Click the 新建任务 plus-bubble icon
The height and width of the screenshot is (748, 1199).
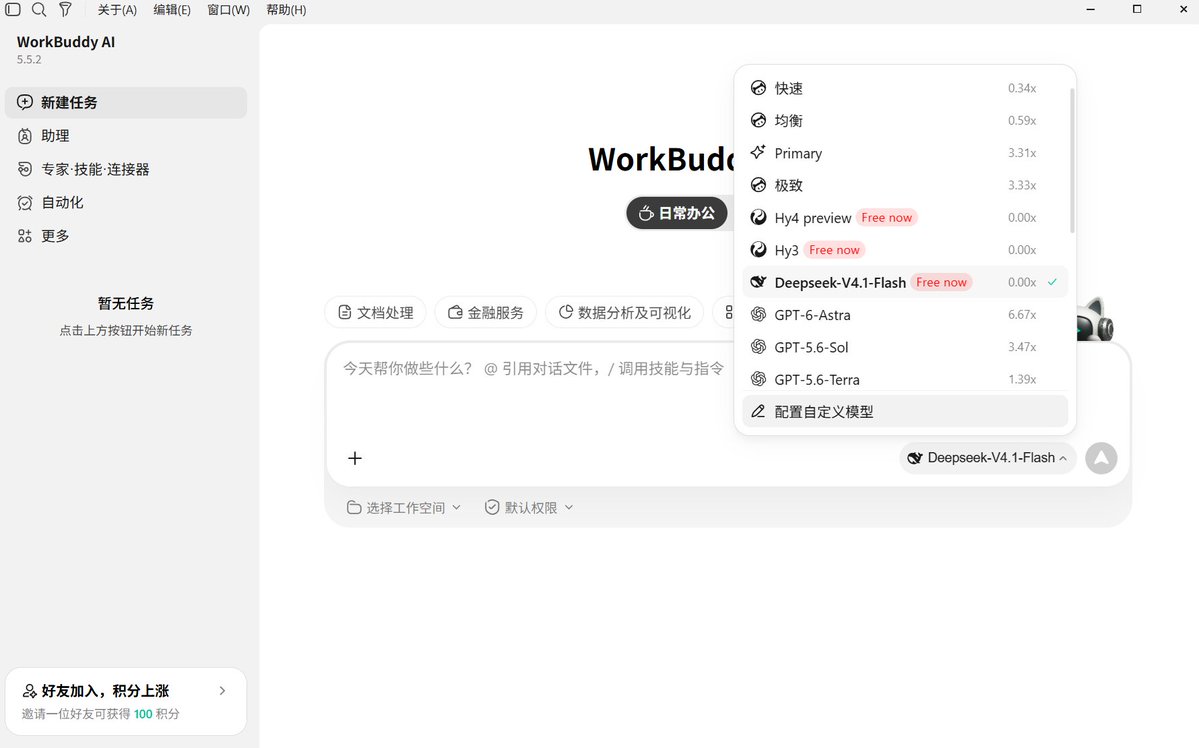(x=25, y=102)
